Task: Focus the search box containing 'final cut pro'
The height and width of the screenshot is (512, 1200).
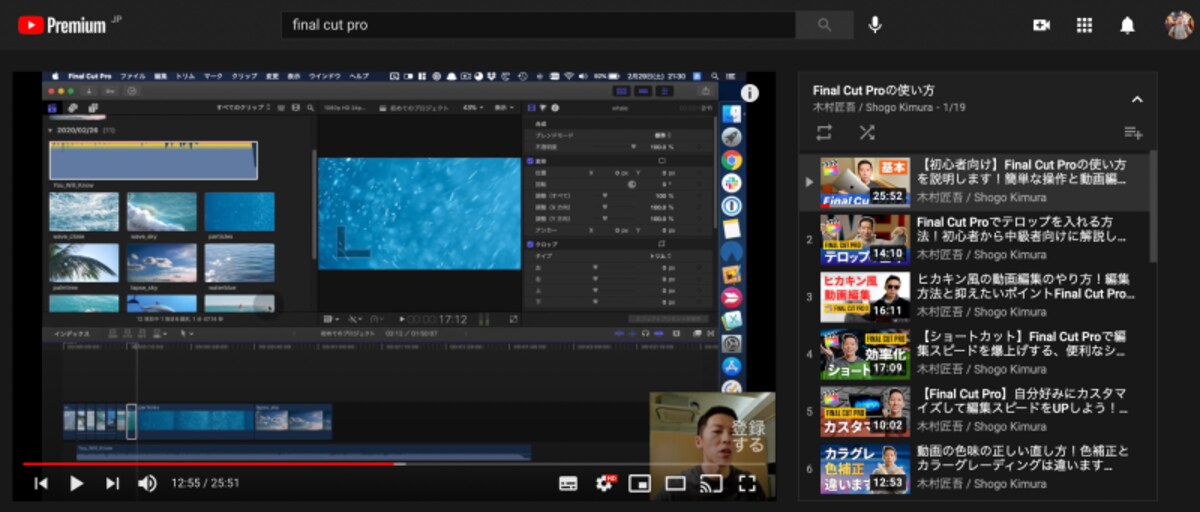Action: [538, 25]
